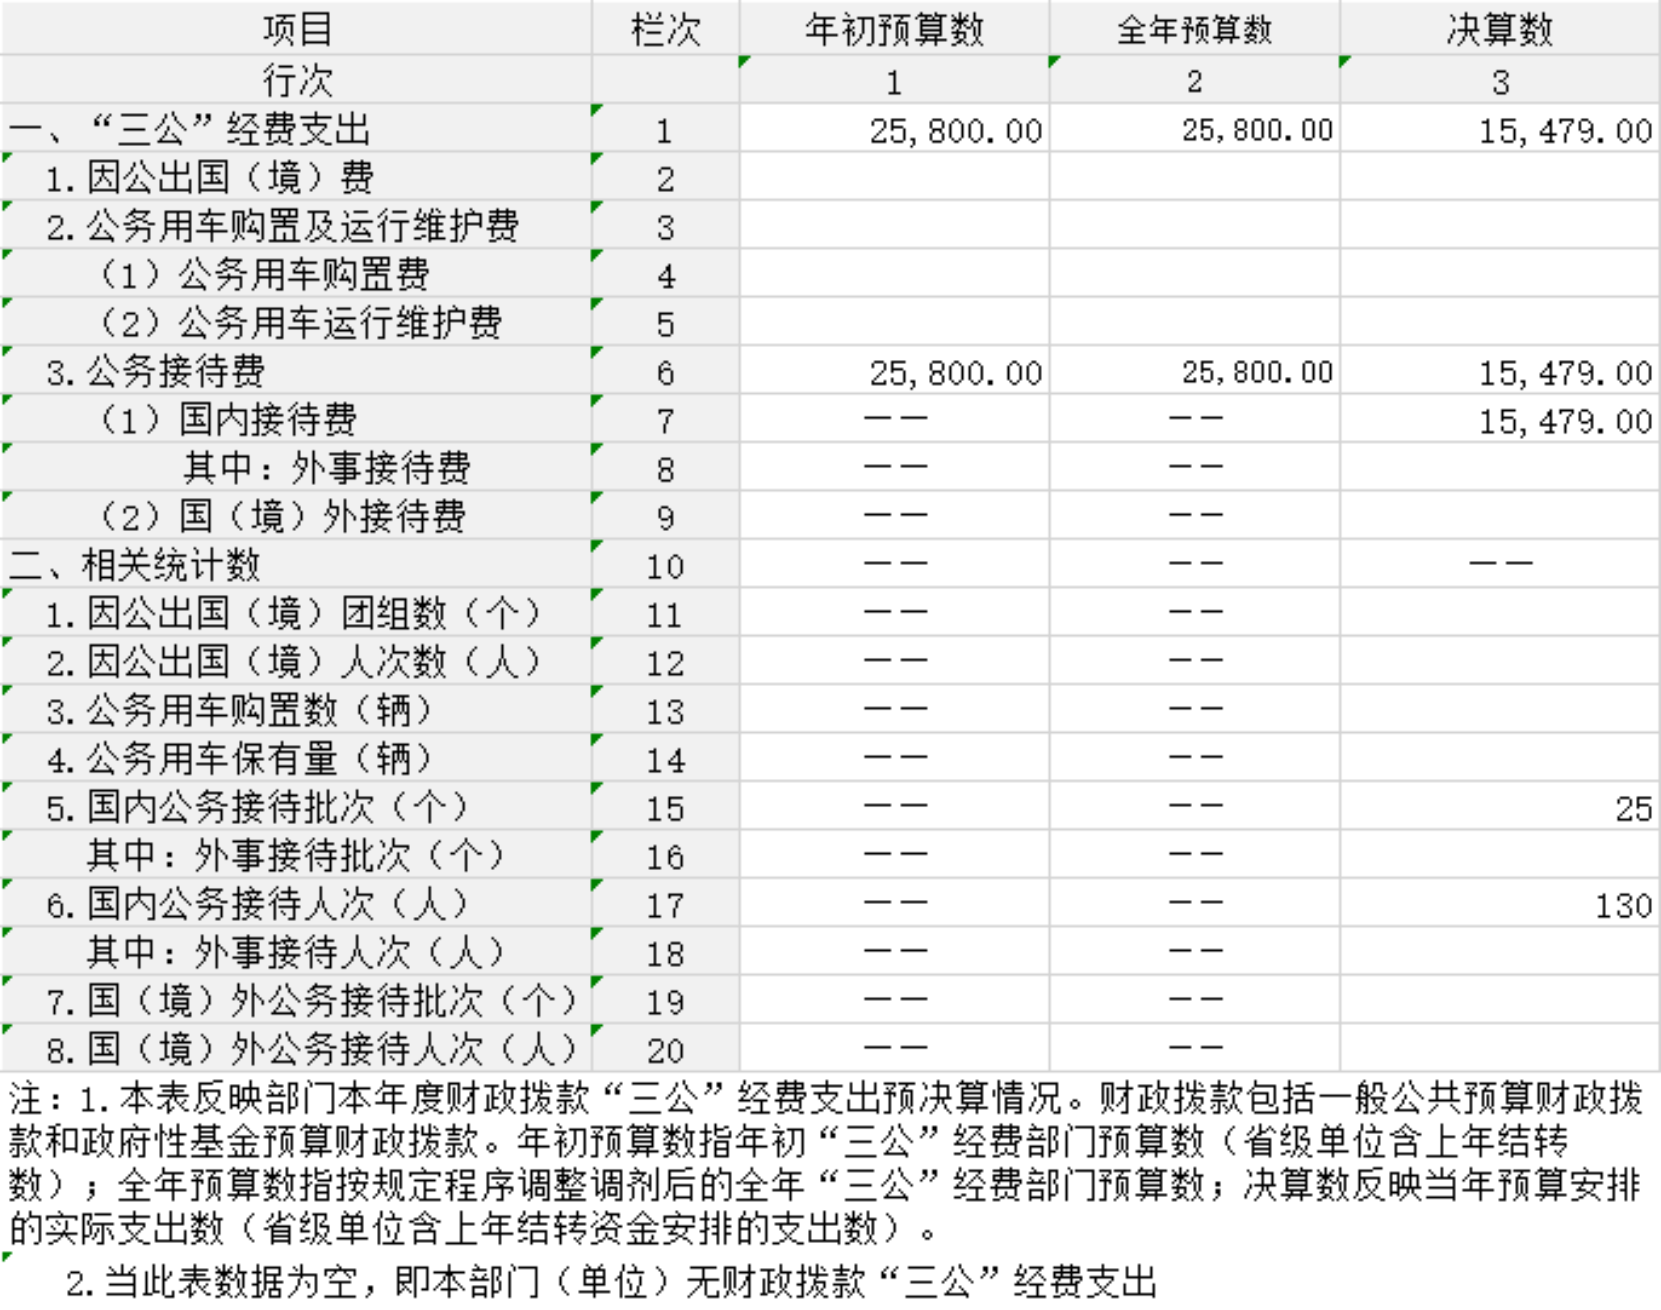Click the 年初预算数 column header
1661x1310 pixels.
tap(894, 29)
